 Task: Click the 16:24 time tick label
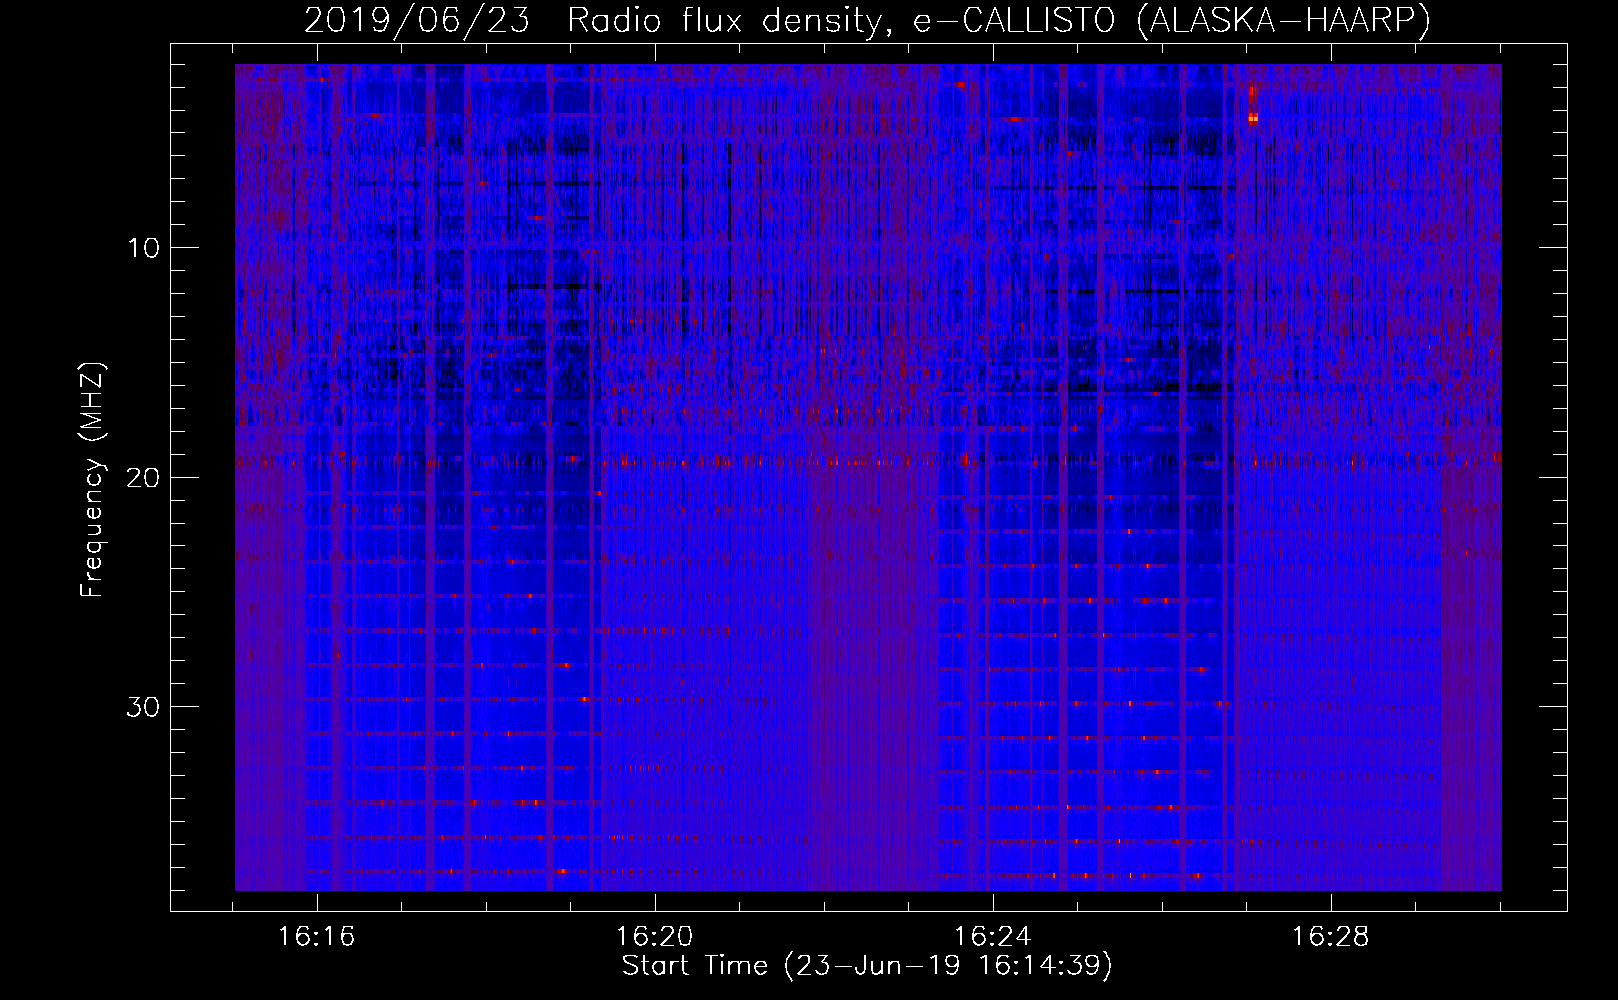993,937
